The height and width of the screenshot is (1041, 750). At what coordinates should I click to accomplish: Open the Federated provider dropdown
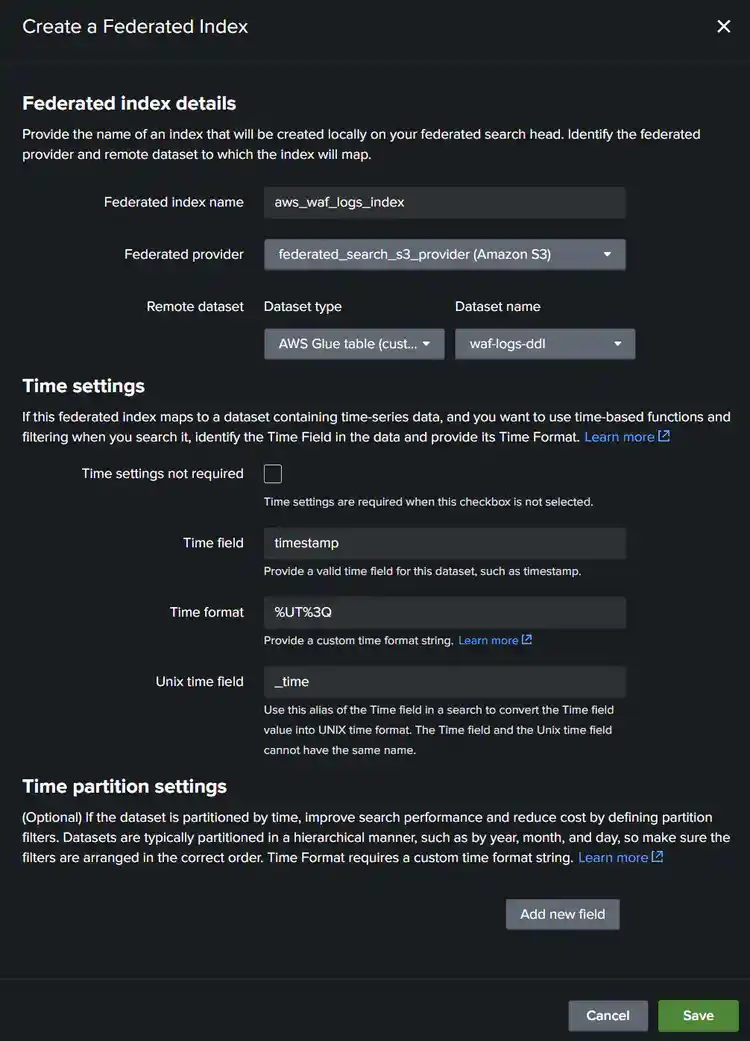click(x=444, y=255)
